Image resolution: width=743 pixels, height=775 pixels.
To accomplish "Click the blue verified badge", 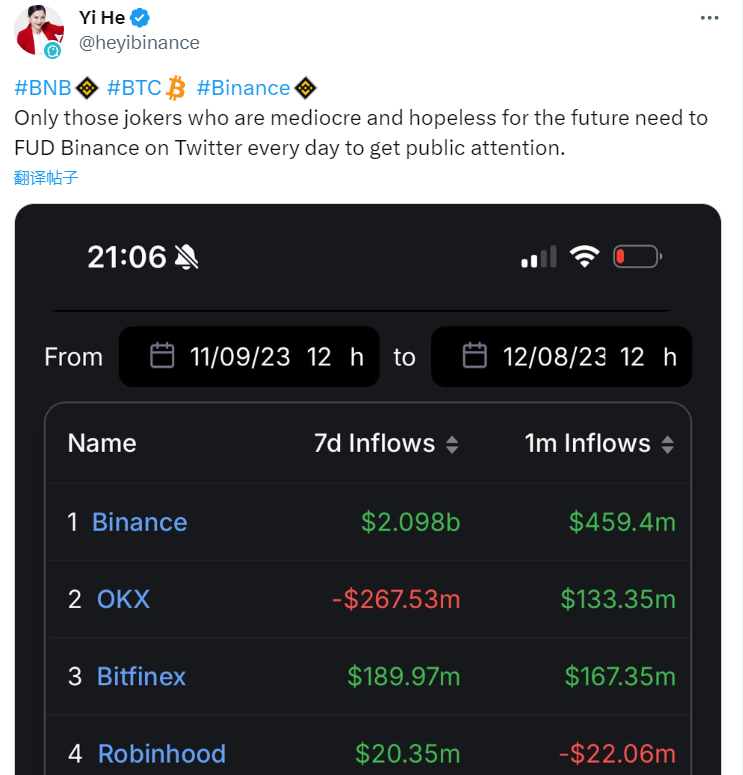I will 142,18.
